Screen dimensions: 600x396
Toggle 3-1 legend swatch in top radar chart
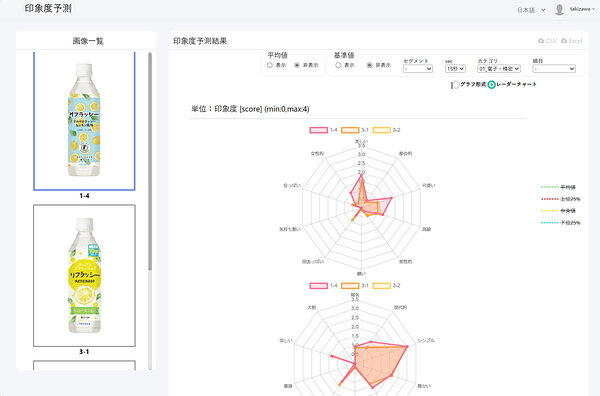(350, 130)
